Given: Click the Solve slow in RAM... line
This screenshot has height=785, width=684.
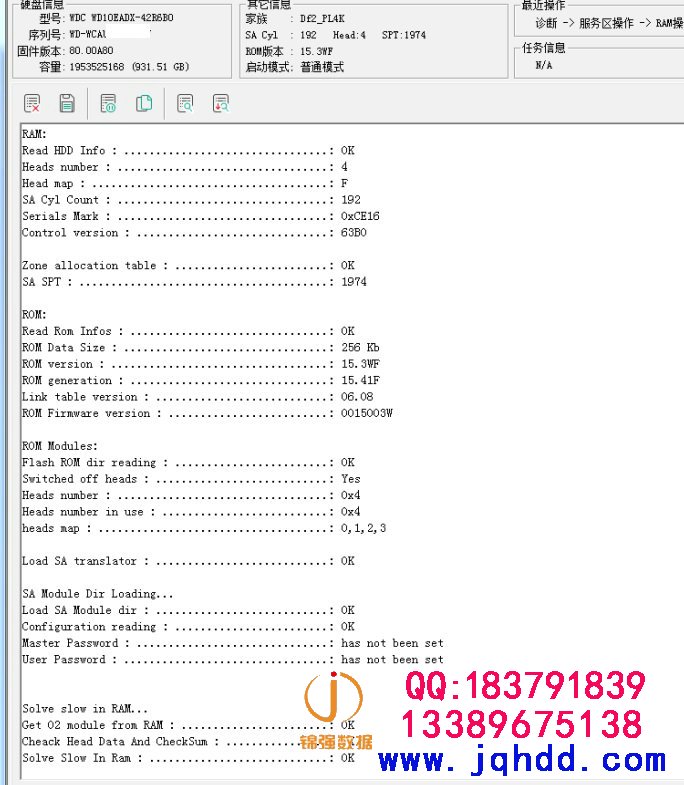Looking at the screenshot, I should click(85, 709).
